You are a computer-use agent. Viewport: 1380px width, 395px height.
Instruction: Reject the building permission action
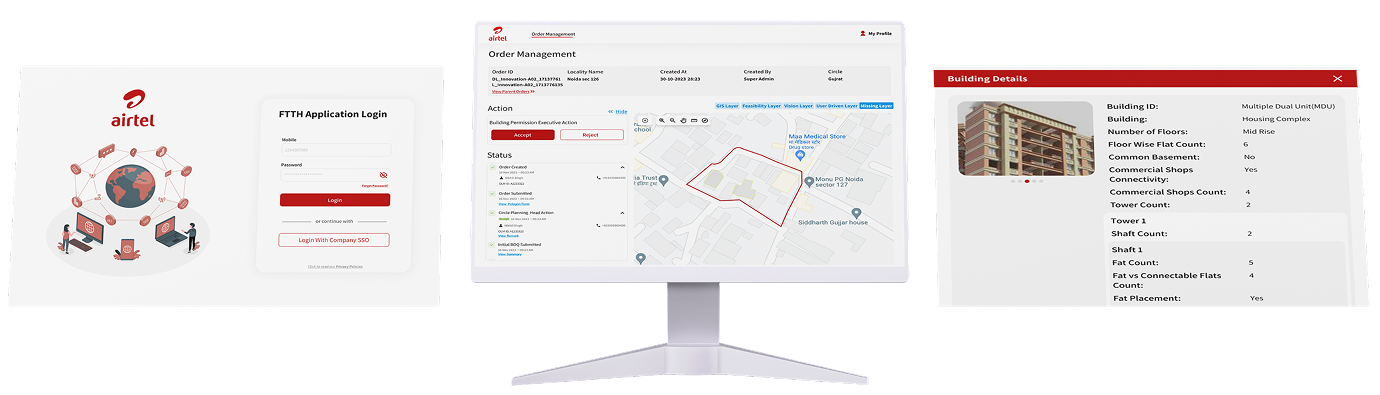tap(591, 135)
